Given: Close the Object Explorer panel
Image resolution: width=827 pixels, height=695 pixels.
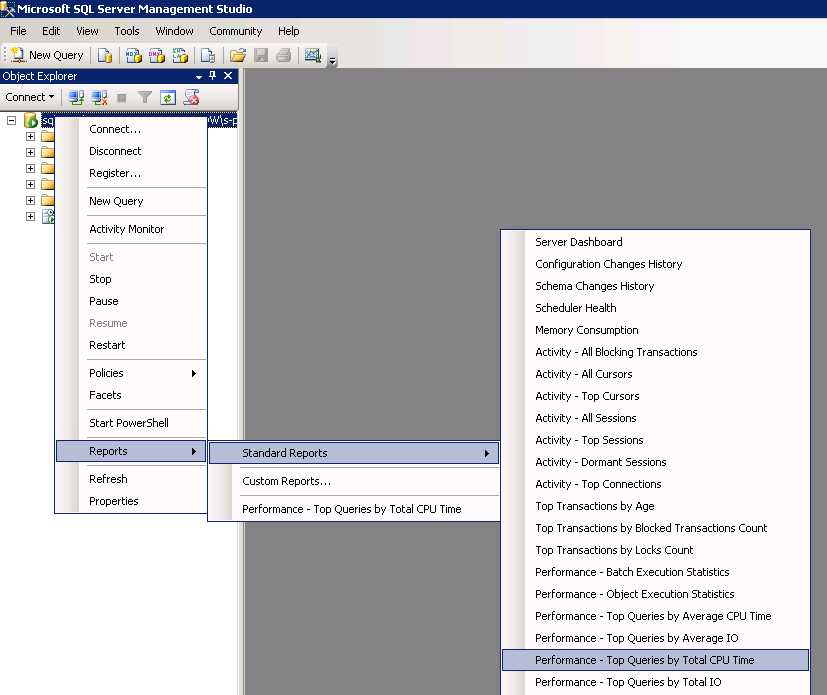Looking at the screenshot, I should (x=228, y=75).
